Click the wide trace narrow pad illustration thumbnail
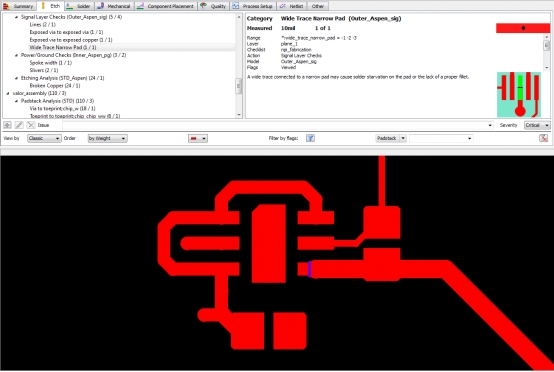The height and width of the screenshot is (372, 554). pos(519,95)
